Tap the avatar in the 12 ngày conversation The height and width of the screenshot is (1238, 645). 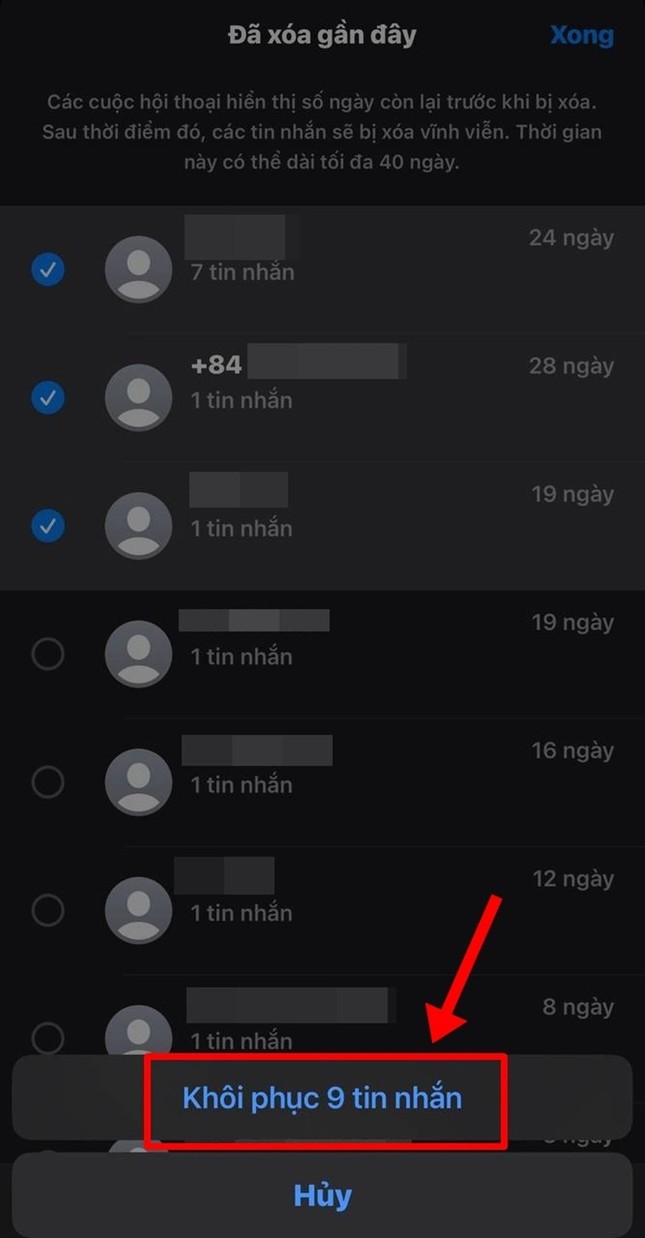(x=138, y=910)
